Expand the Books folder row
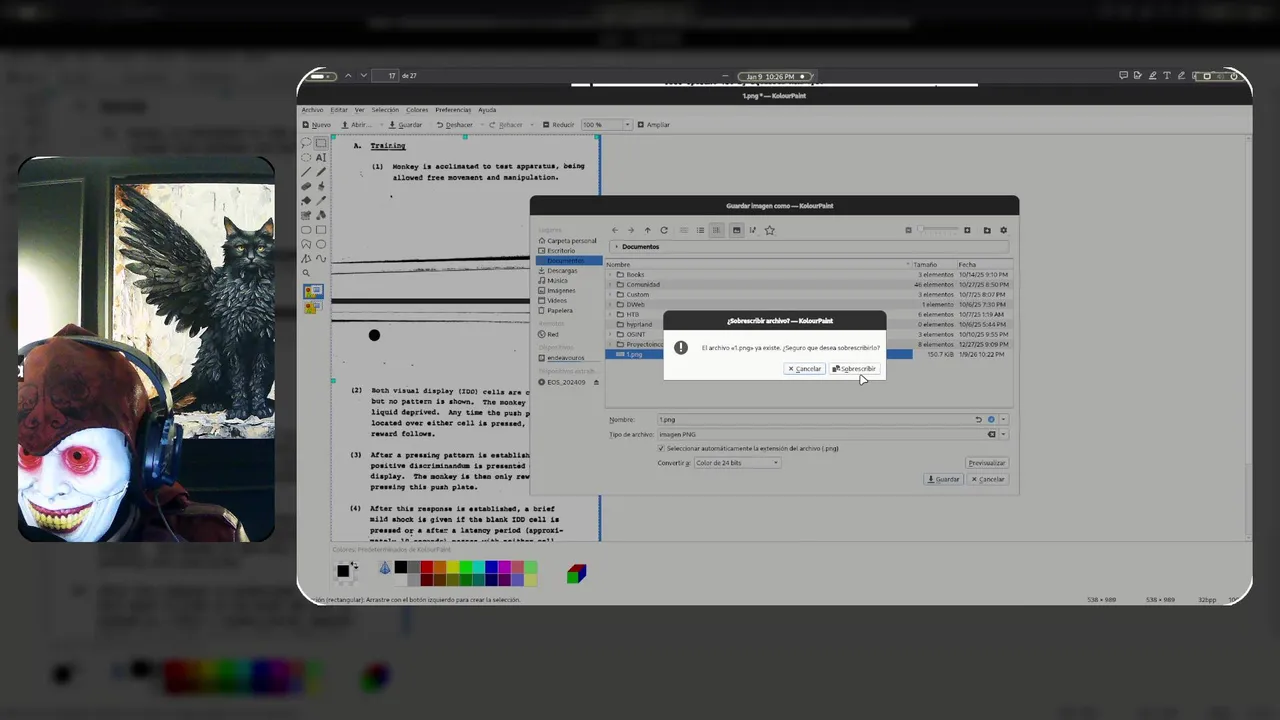 tap(610, 274)
